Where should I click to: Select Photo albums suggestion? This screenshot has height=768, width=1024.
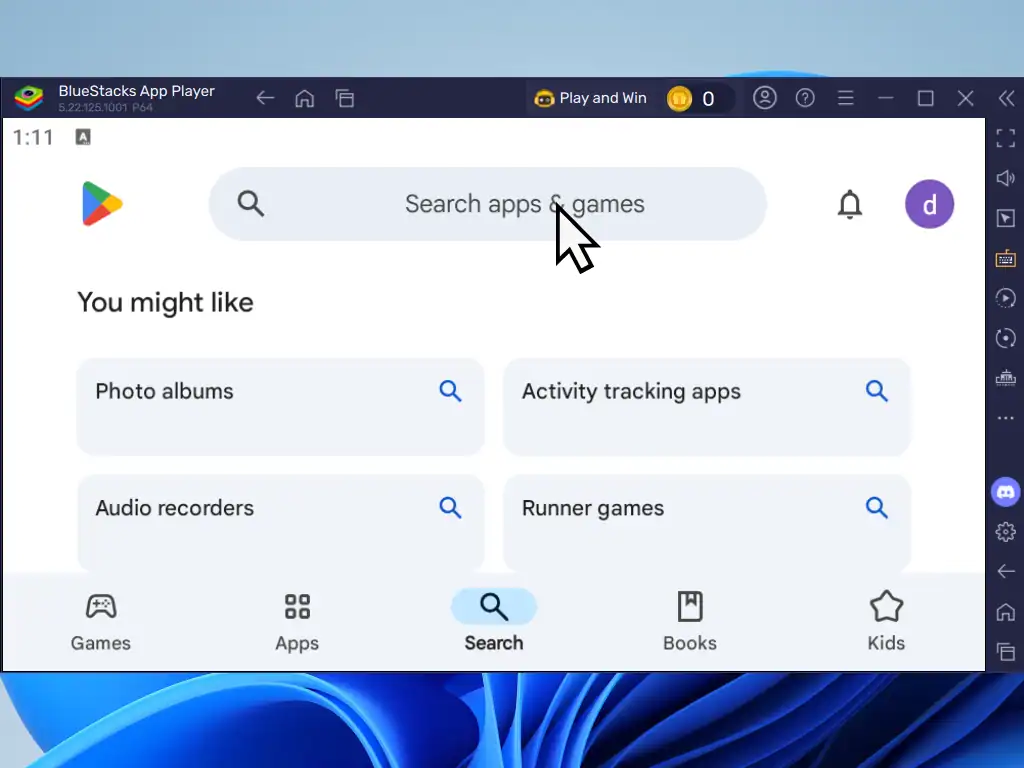tap(280, 405)
